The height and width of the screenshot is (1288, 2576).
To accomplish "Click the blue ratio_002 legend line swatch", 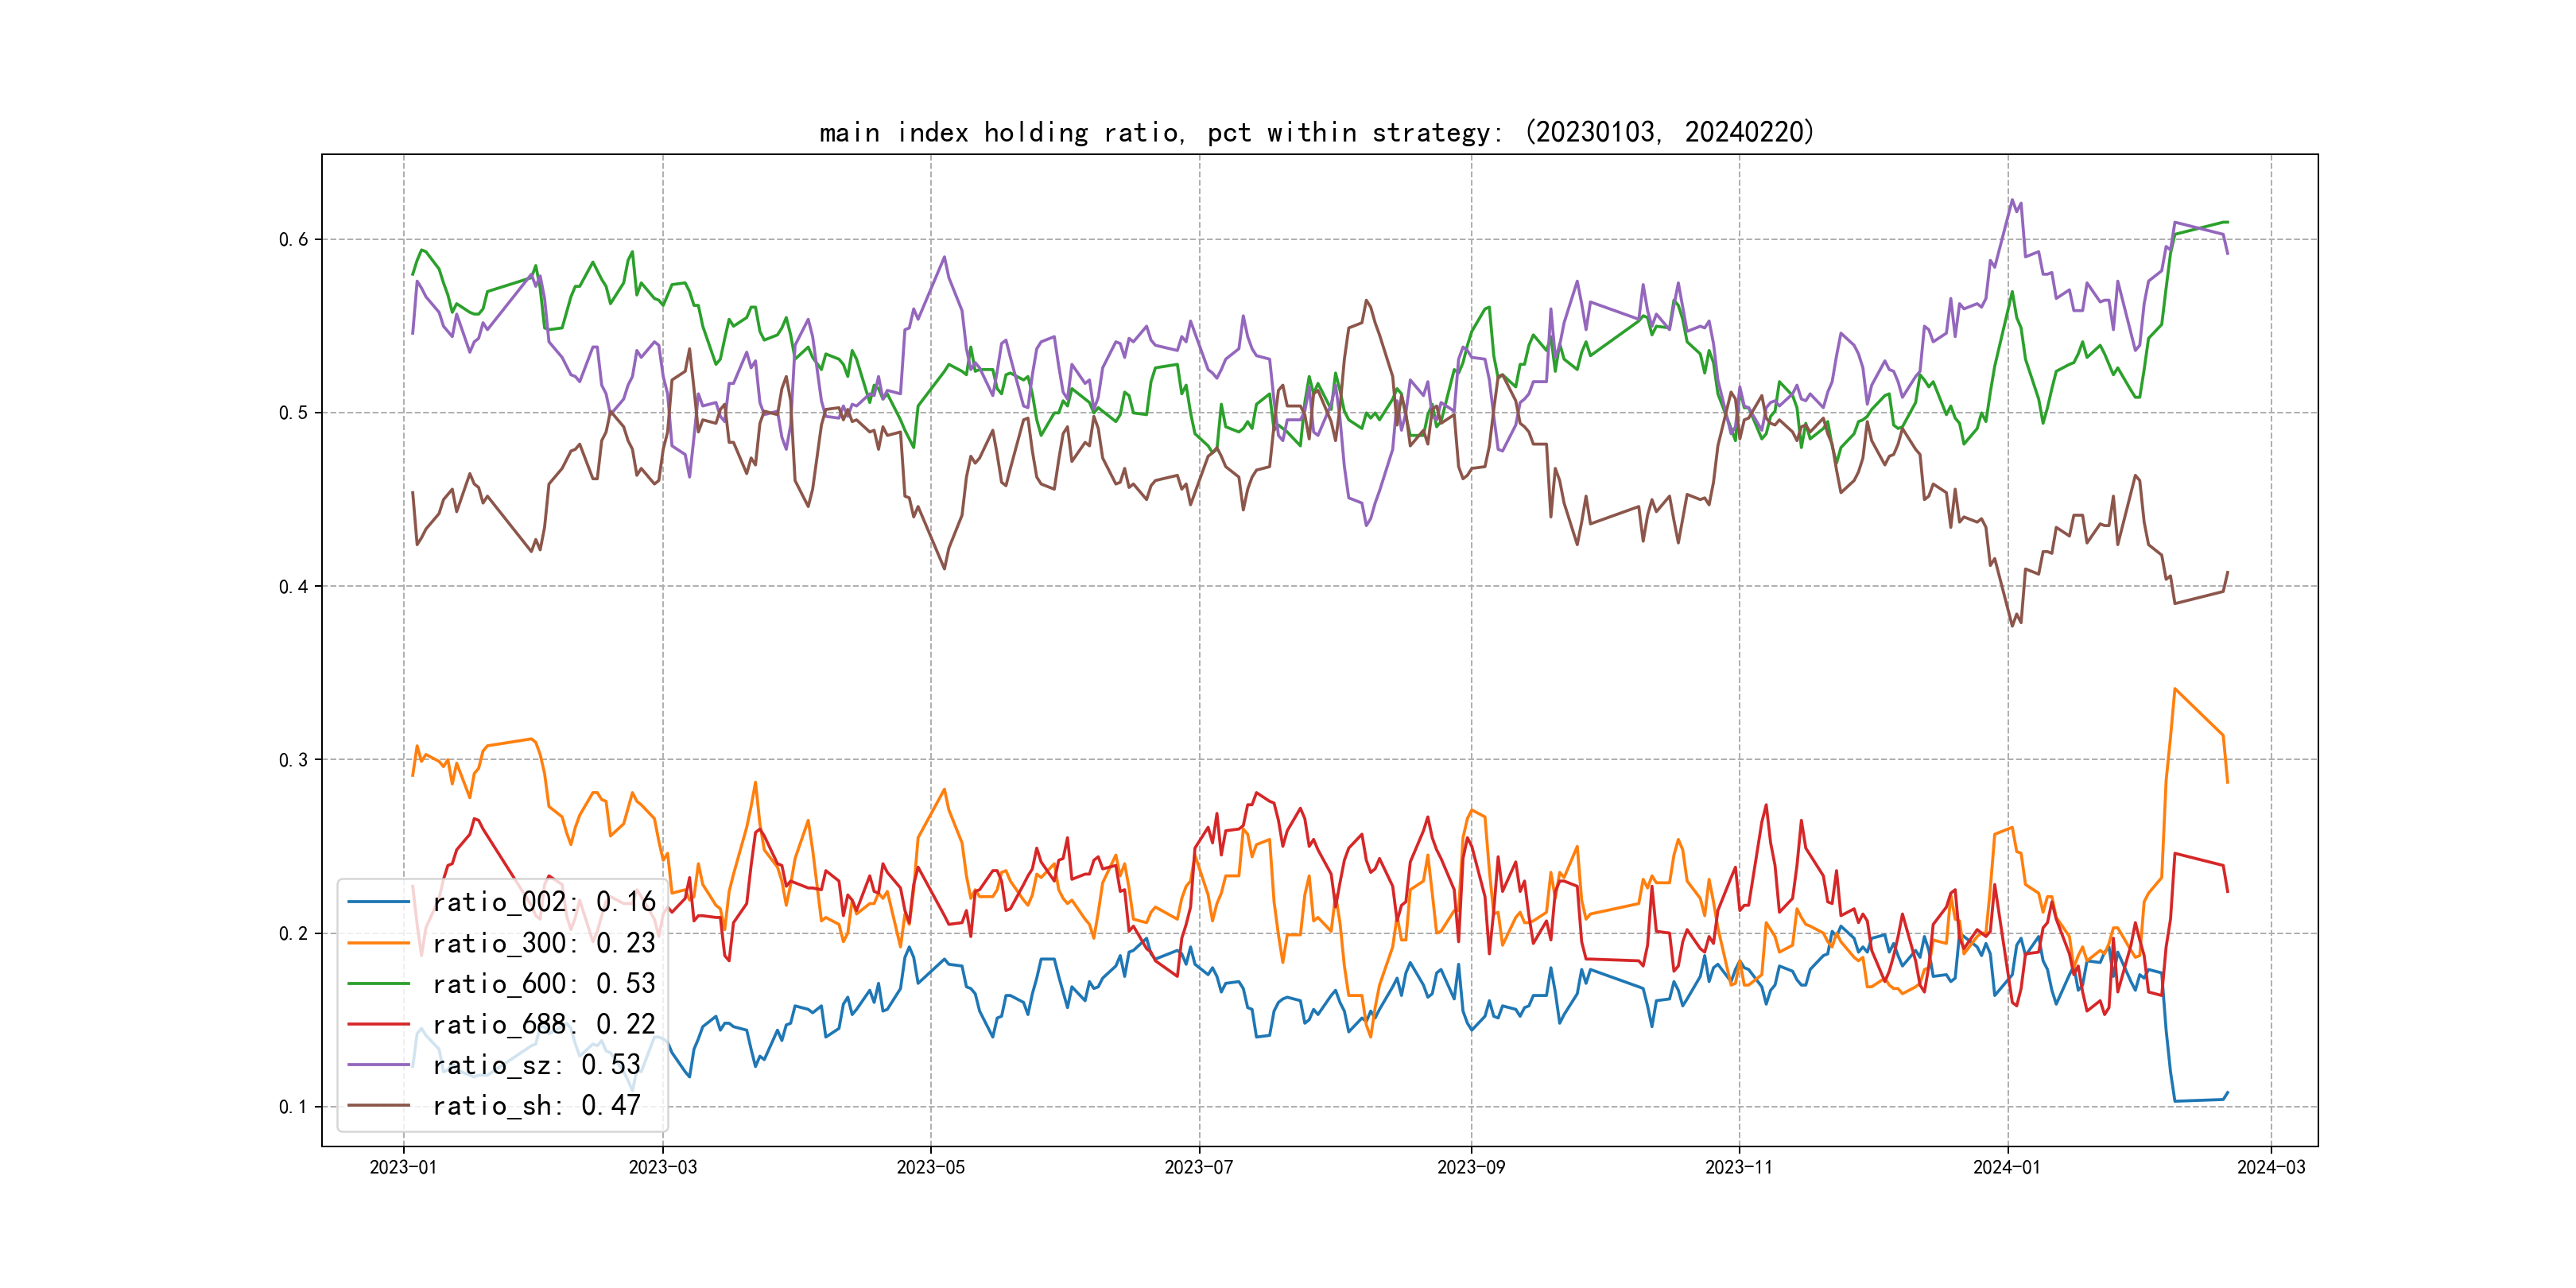I will (378, 902).
